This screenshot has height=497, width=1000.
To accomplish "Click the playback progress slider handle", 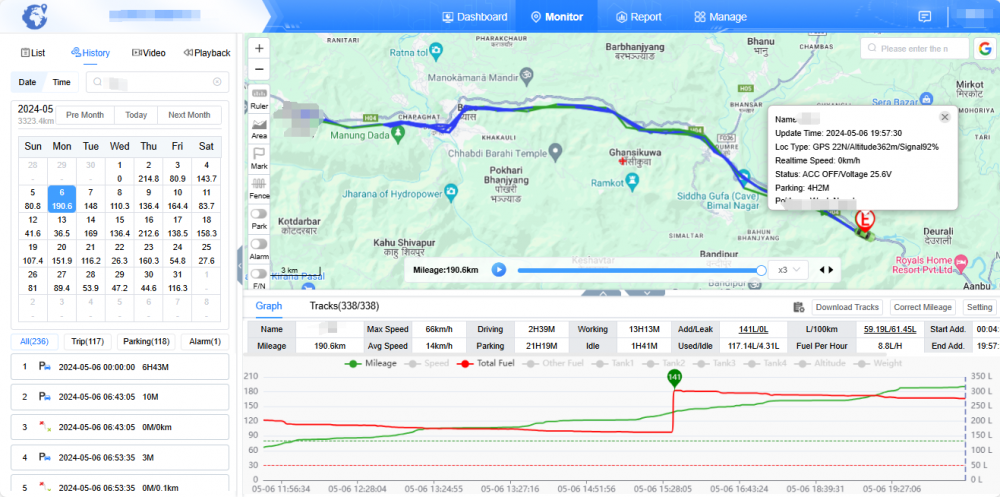I will click(761, 270).
